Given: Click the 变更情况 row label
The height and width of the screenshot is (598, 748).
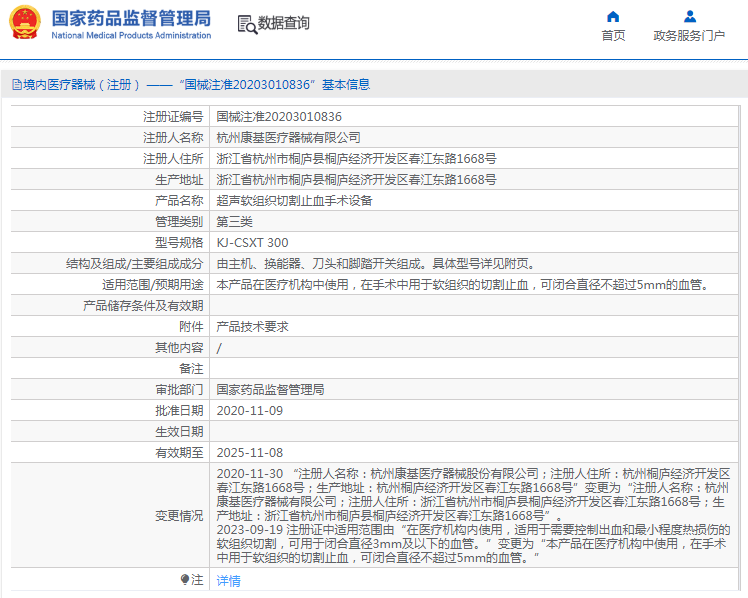Looking at the screenshot, I should pyautogui.click(x=179, y=516).
